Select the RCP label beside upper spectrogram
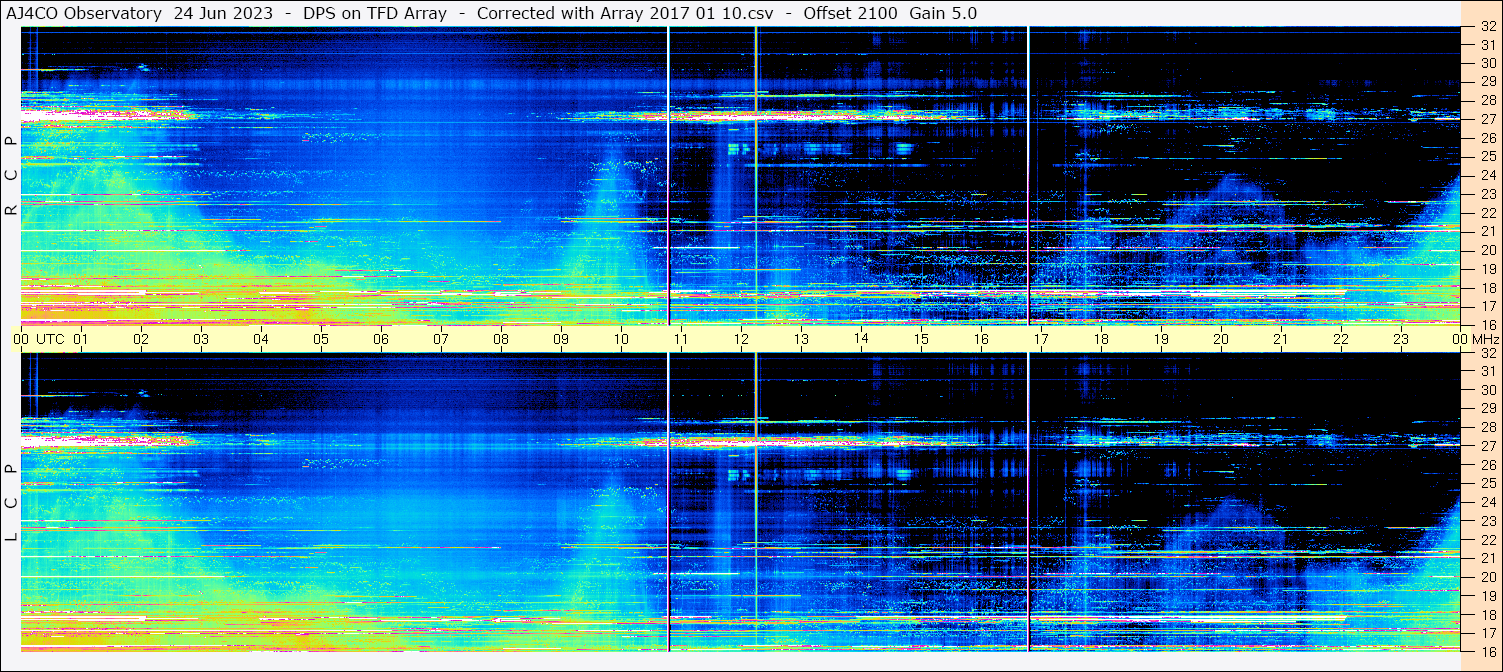 click(x=11, y=176)
